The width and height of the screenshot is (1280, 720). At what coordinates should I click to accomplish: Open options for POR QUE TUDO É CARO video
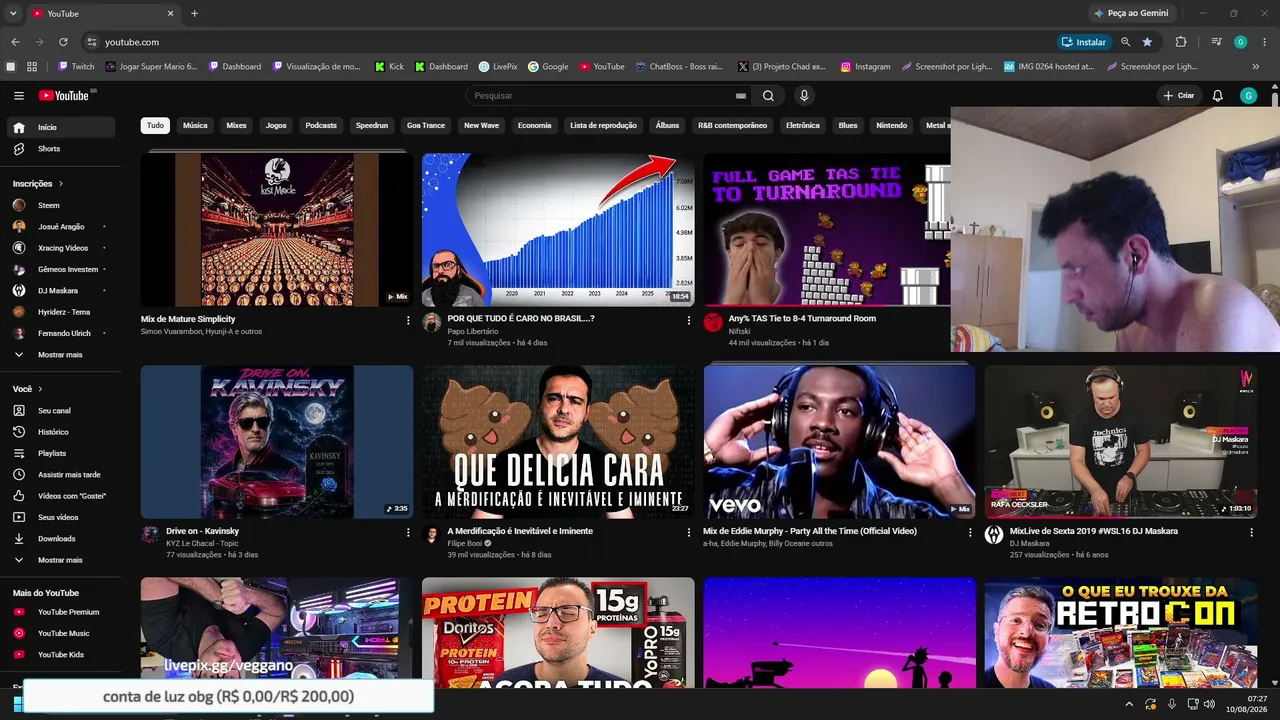[688, 320]
